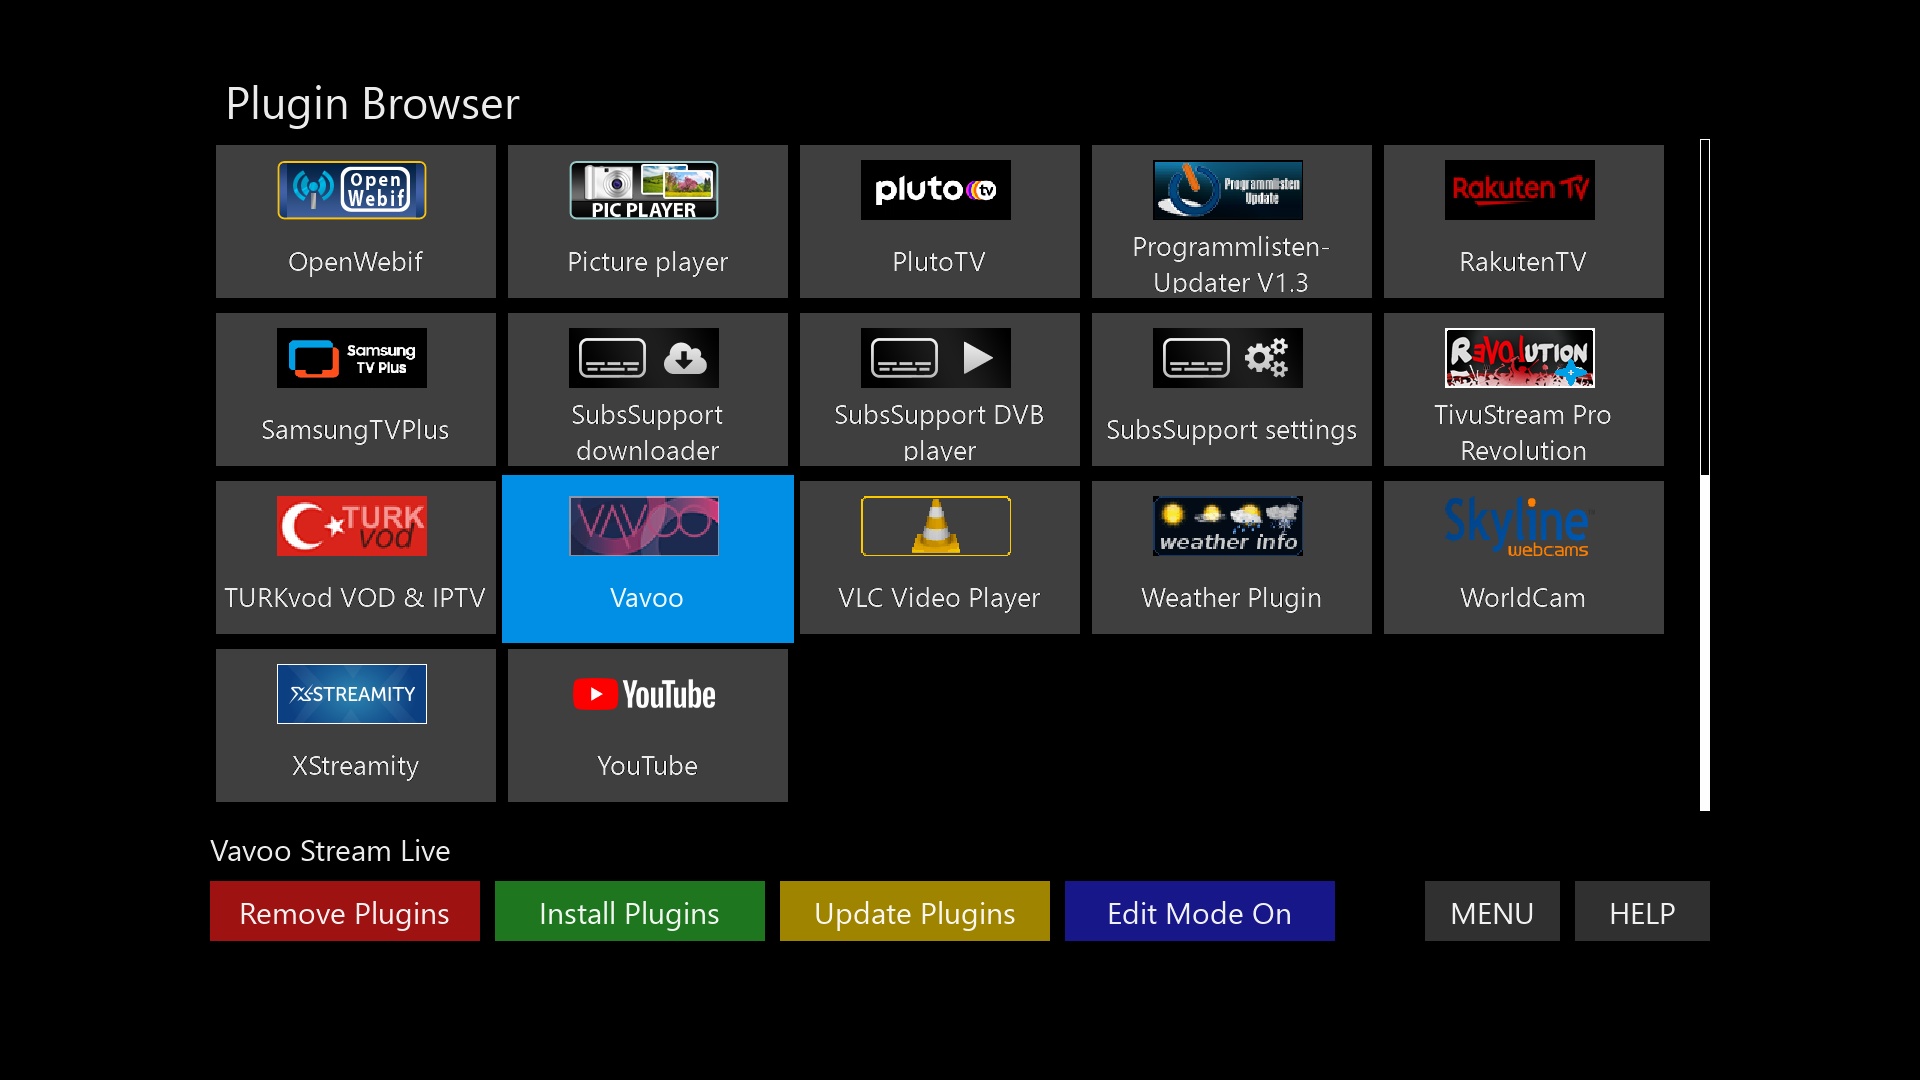Launch VLC Video Player cone icon
Viewport: 1920px width, 1080px height.
pos(936,526)
